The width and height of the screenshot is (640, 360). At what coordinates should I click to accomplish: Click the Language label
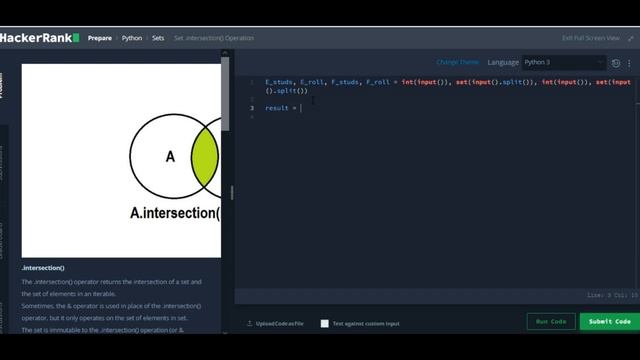503,62
